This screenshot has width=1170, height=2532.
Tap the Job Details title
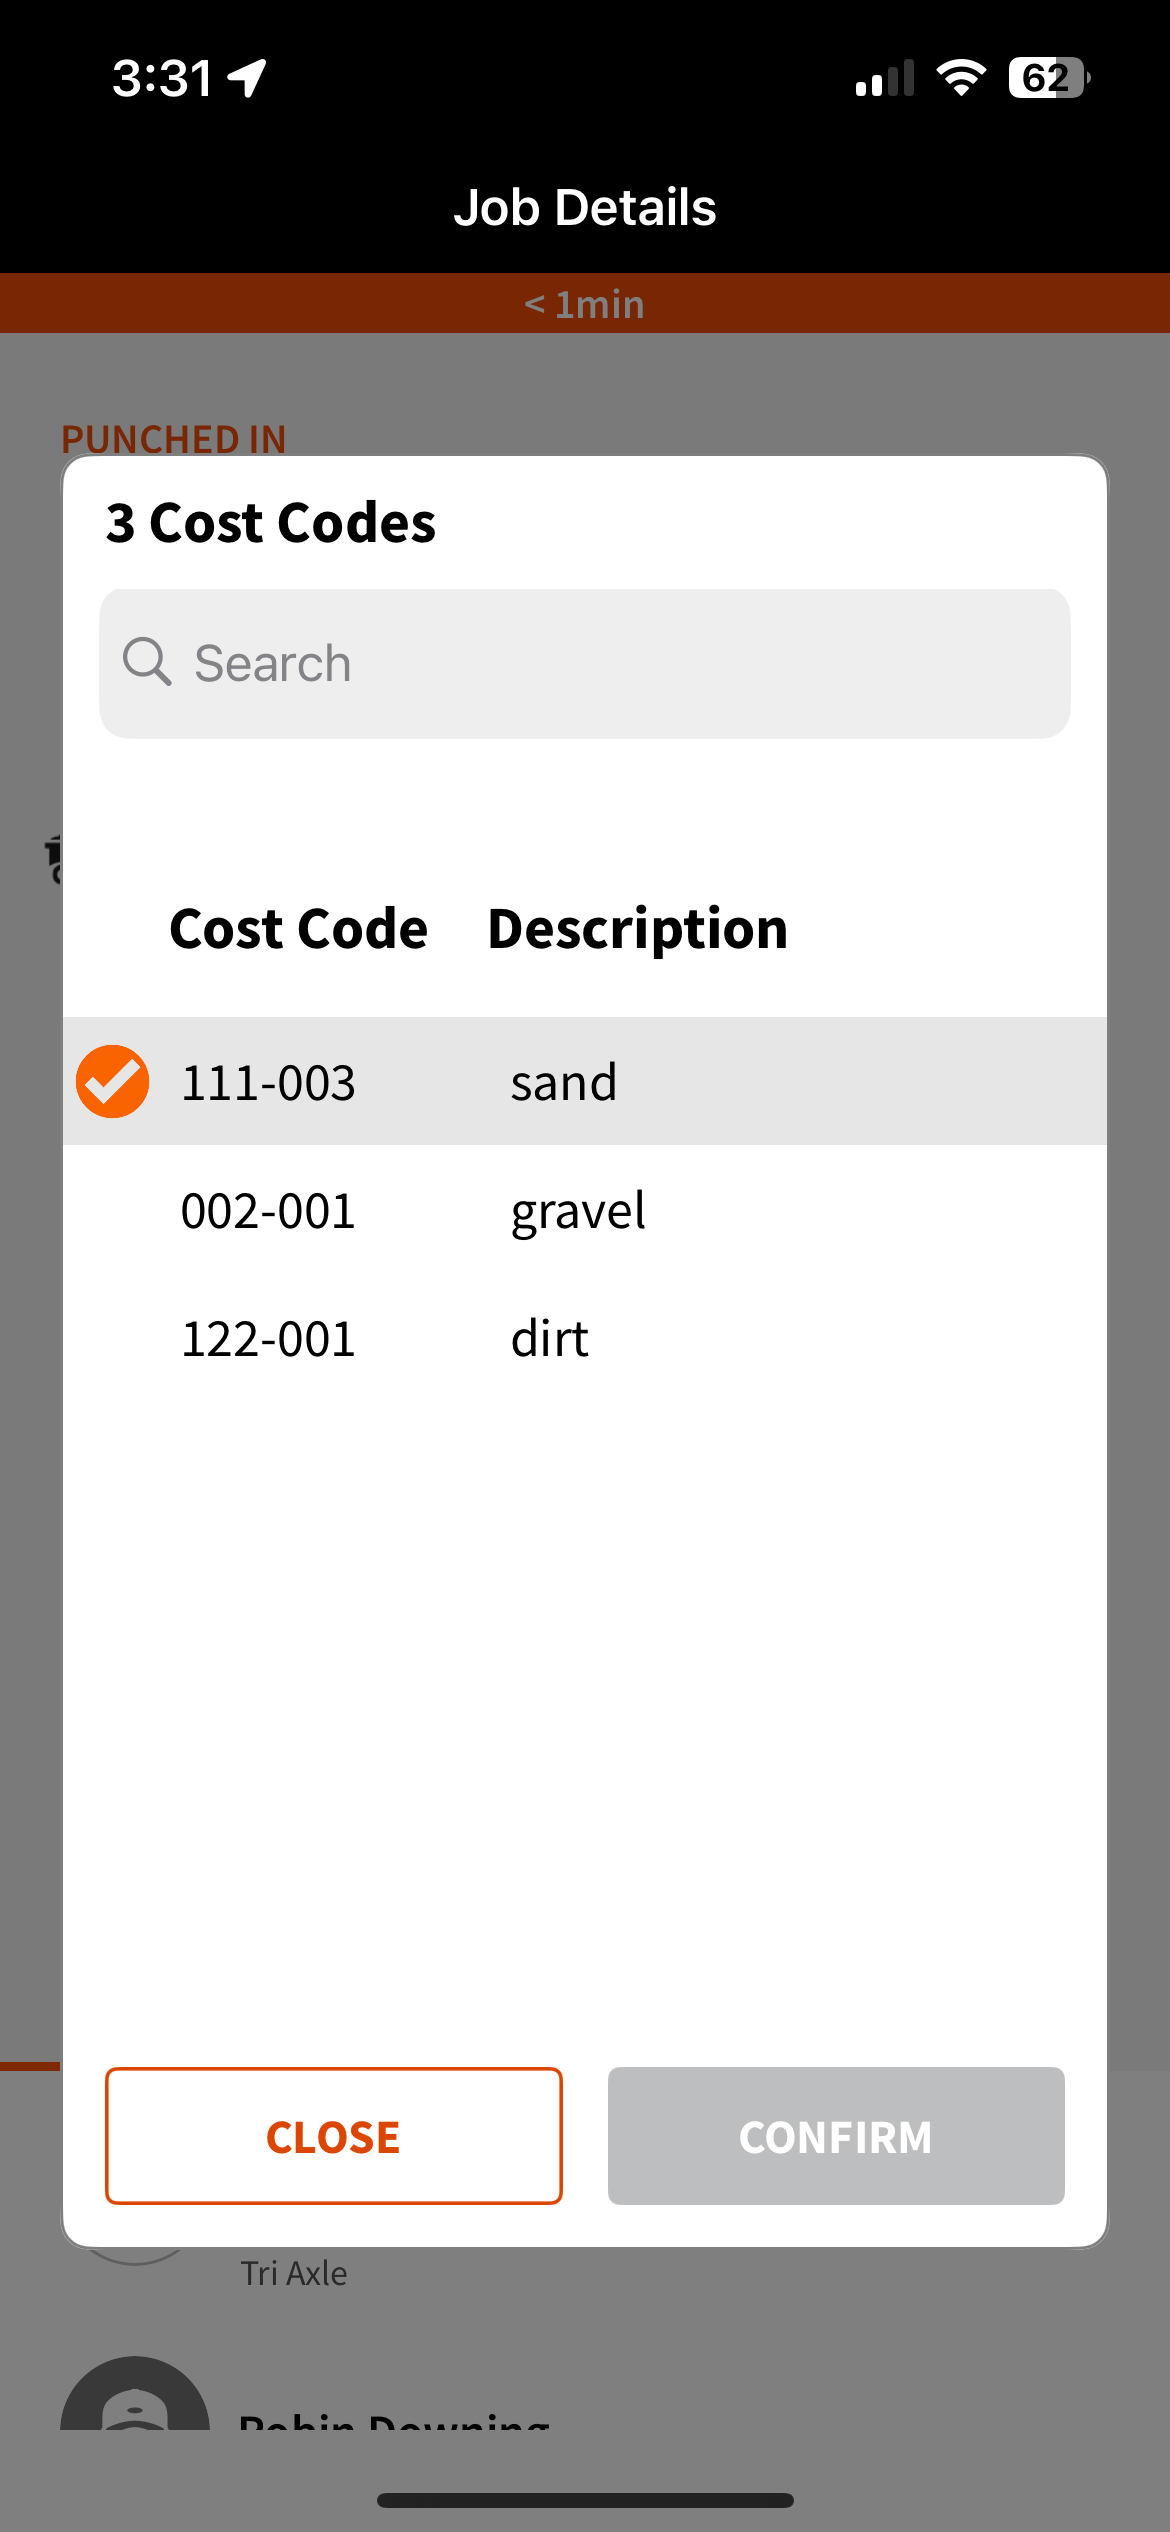point(585,207)
